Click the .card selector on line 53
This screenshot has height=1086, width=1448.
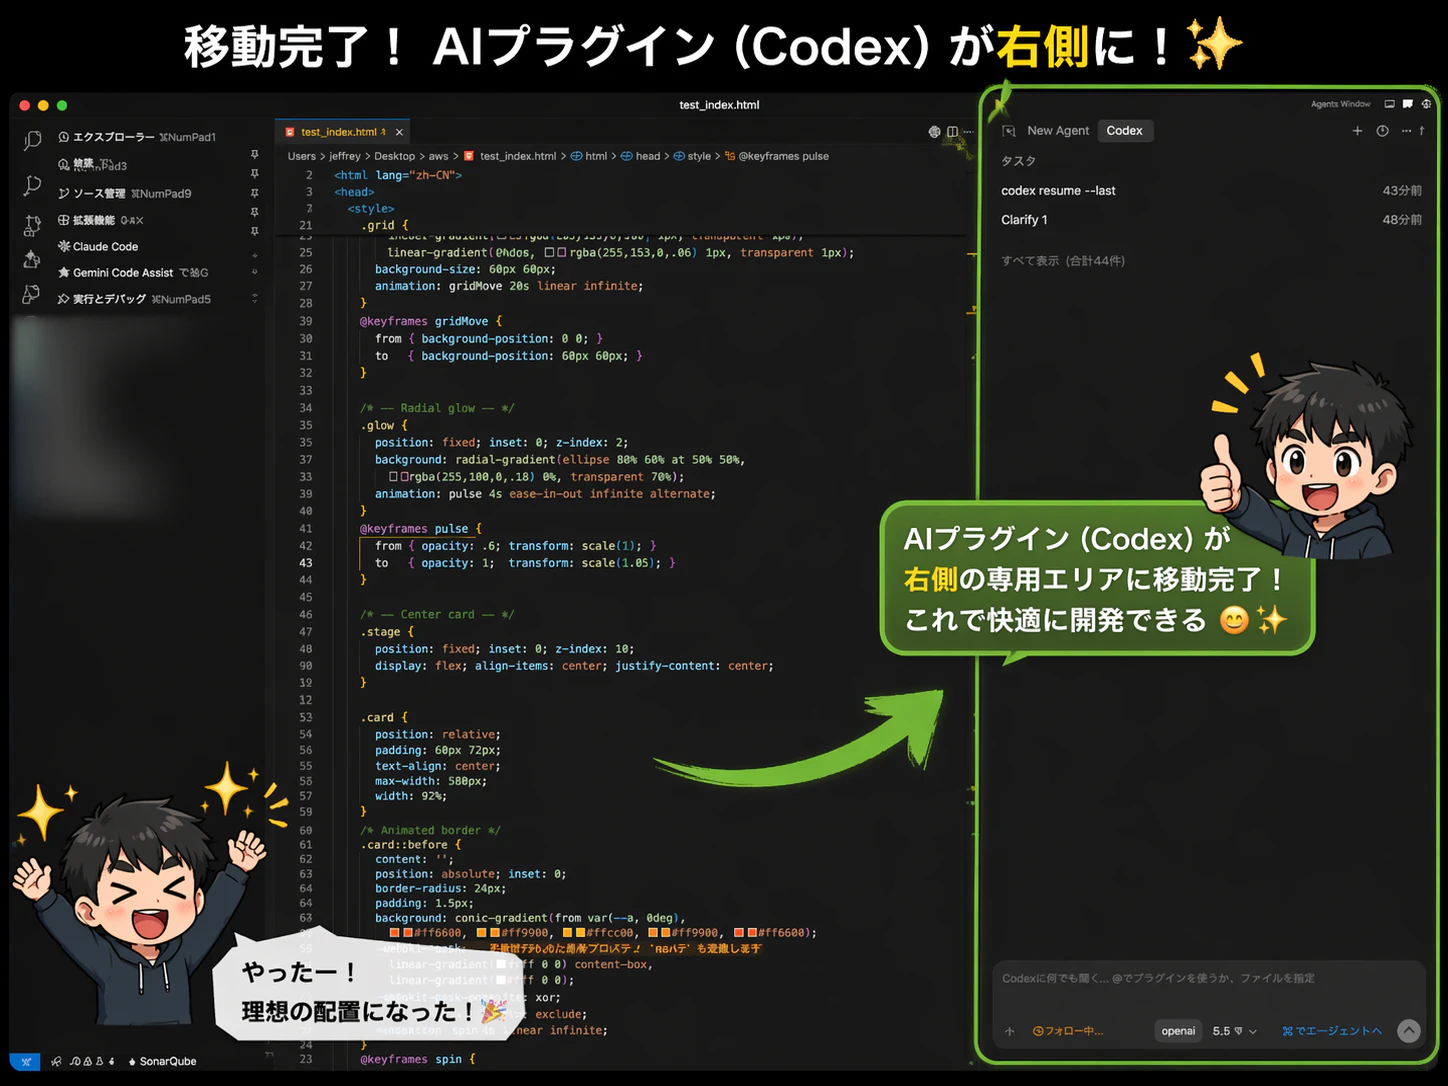pos(383,717)
